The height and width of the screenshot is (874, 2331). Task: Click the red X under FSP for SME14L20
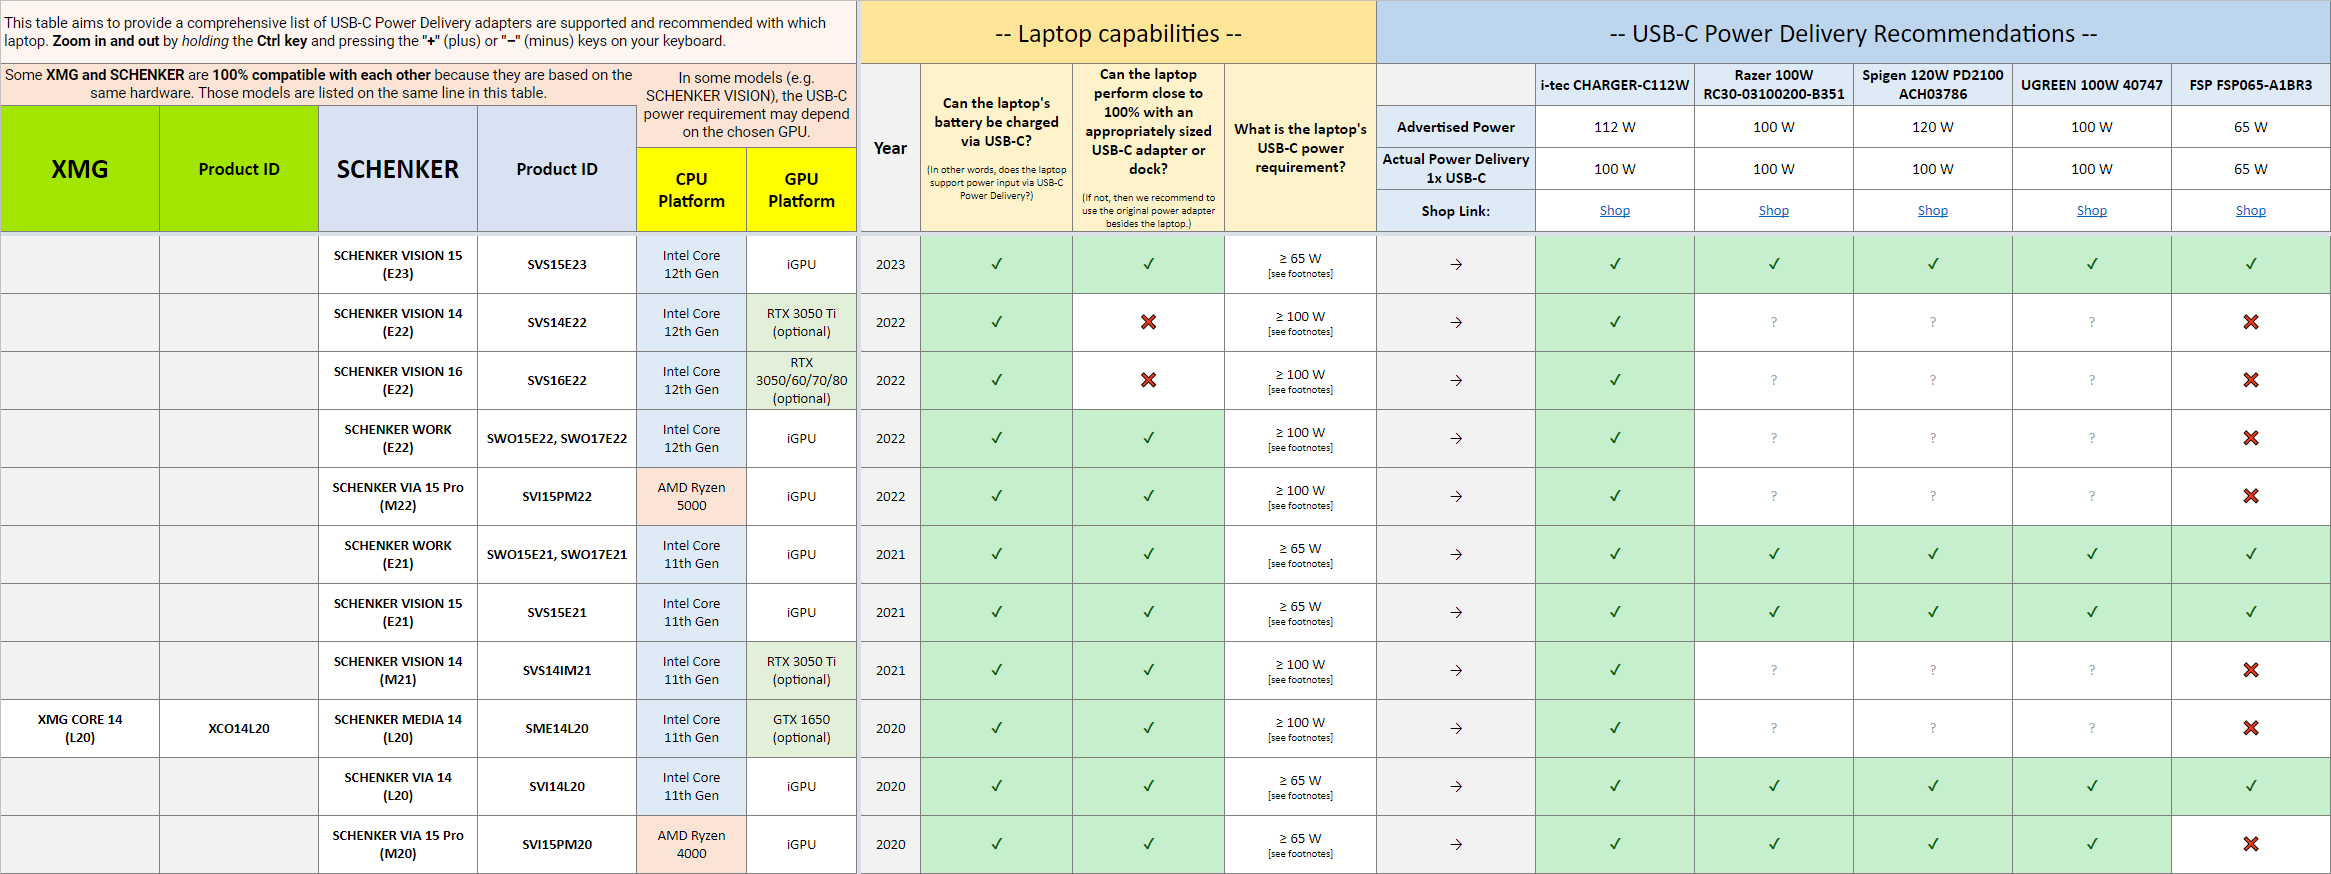pyautogui.click(x=2250, y=728)
